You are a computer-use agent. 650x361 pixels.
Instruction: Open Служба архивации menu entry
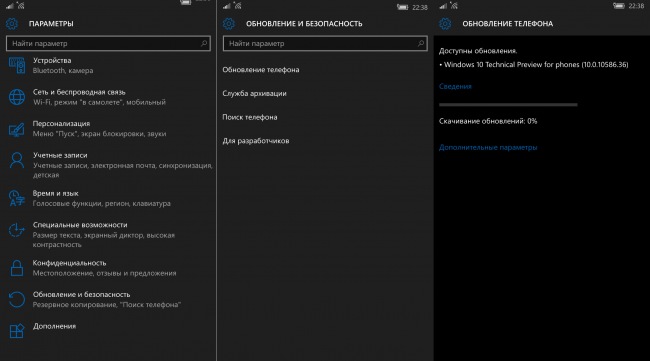(254, 93)
